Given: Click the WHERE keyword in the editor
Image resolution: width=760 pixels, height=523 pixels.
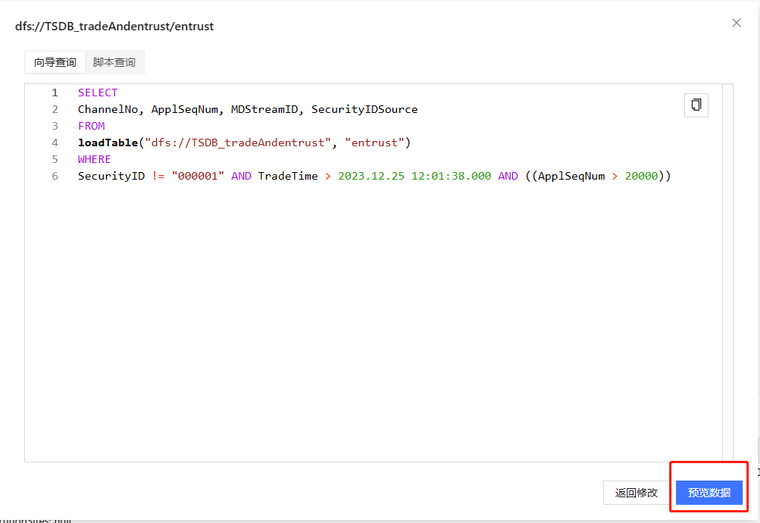Looking at the screenshot, I should click(x=94, y=159).
